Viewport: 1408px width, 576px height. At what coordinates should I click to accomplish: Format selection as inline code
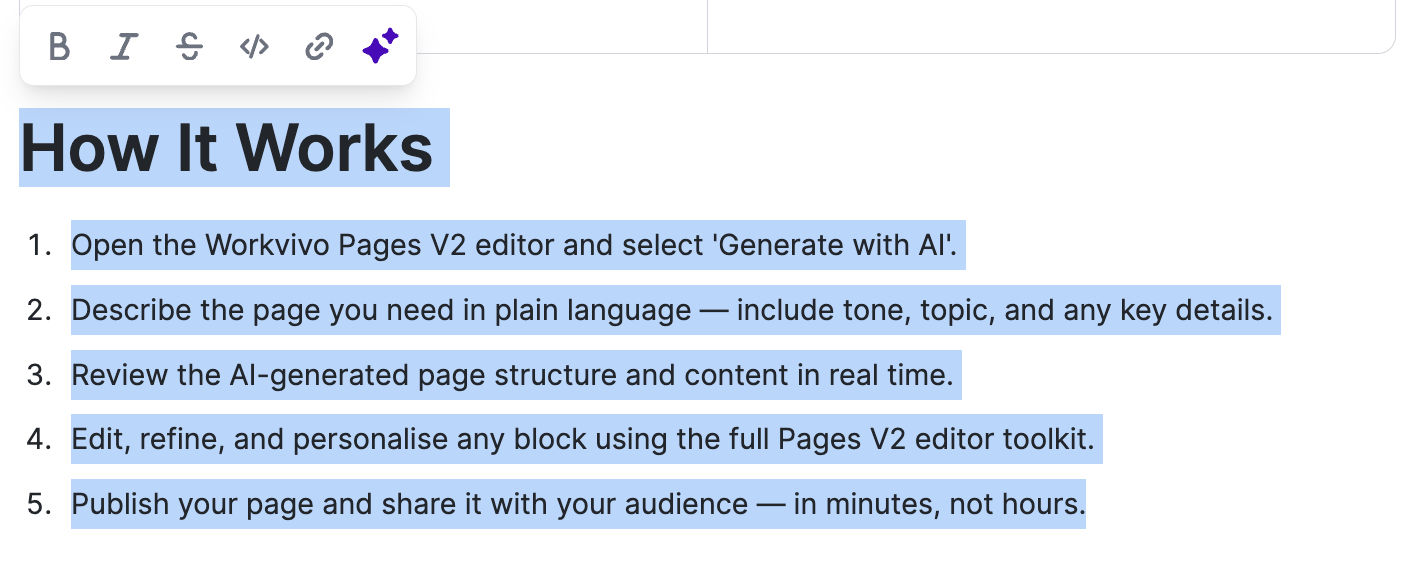254,46
